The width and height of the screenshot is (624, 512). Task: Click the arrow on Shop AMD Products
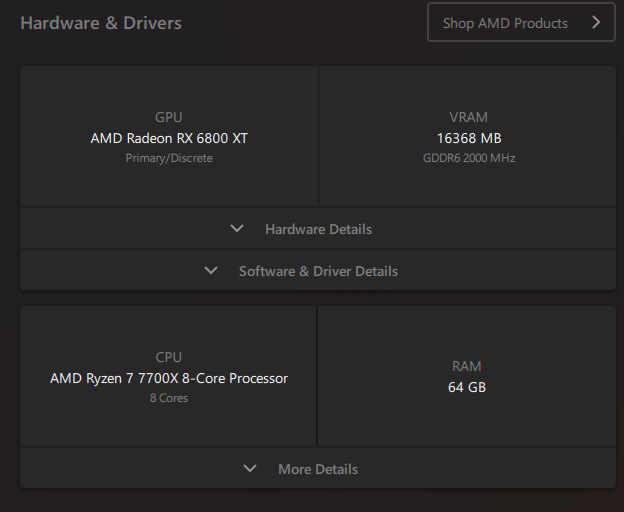pyautogui.click(x=596, y=22)
